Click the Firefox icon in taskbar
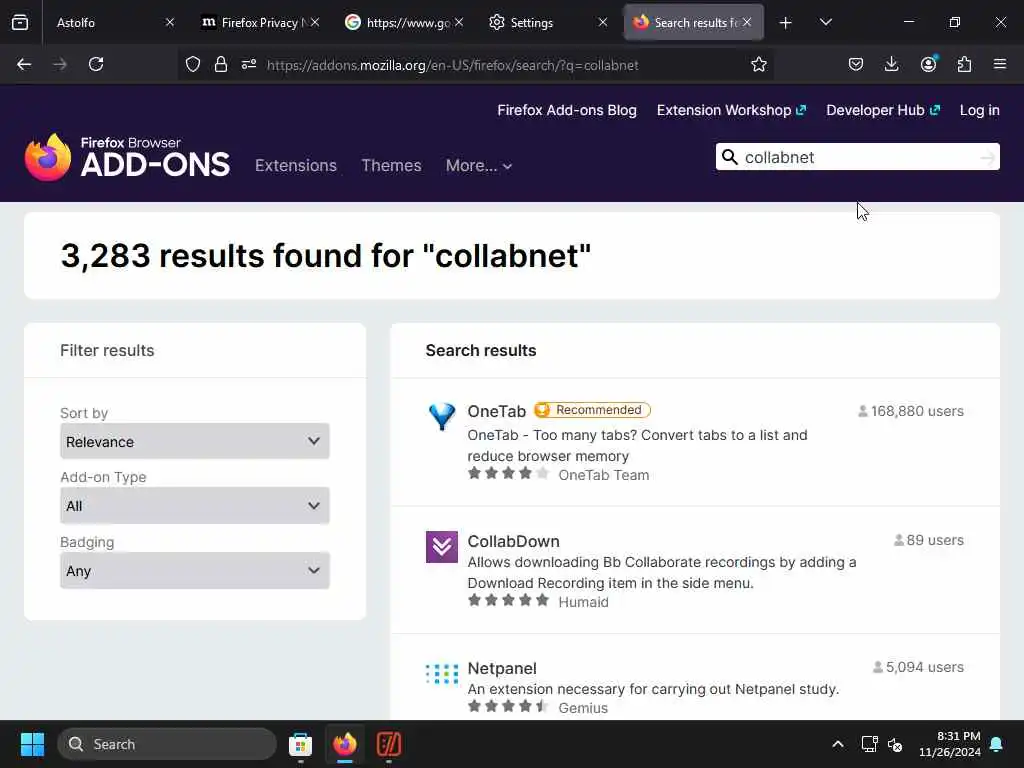Screen dimensions: 1024x768 [345, 744]
